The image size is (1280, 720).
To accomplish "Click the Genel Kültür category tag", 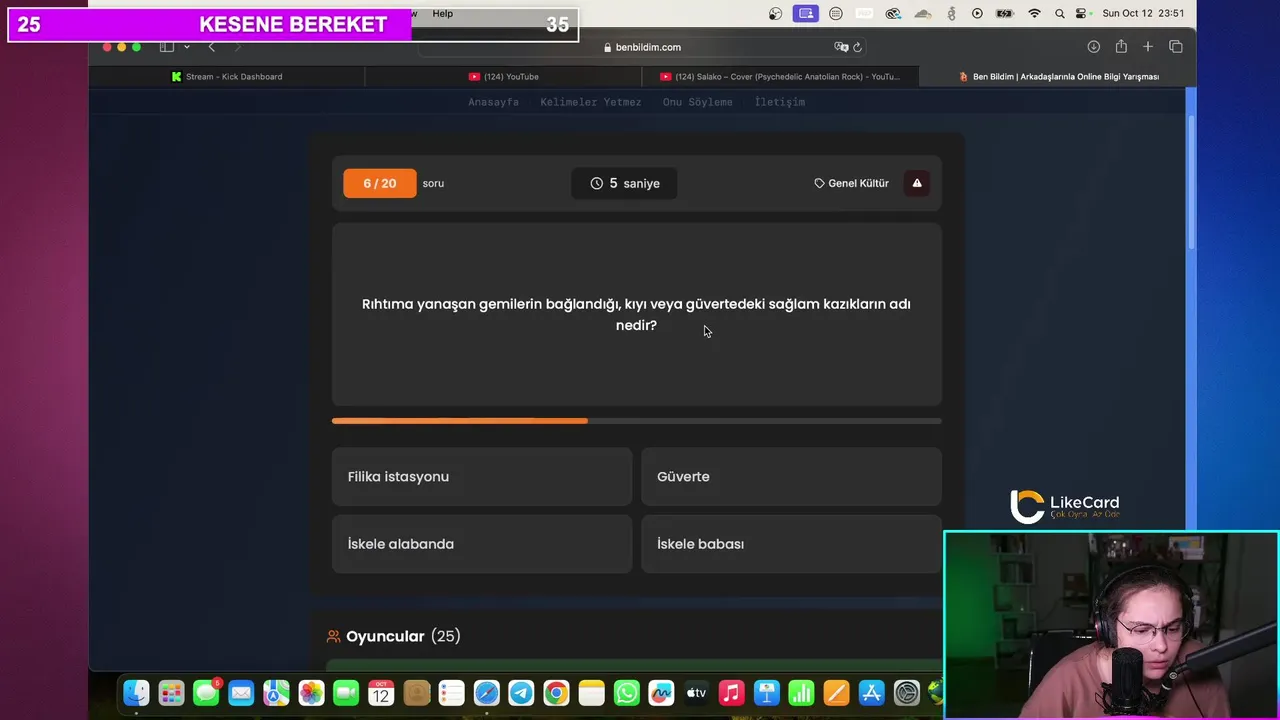I will tap(851, 183).
